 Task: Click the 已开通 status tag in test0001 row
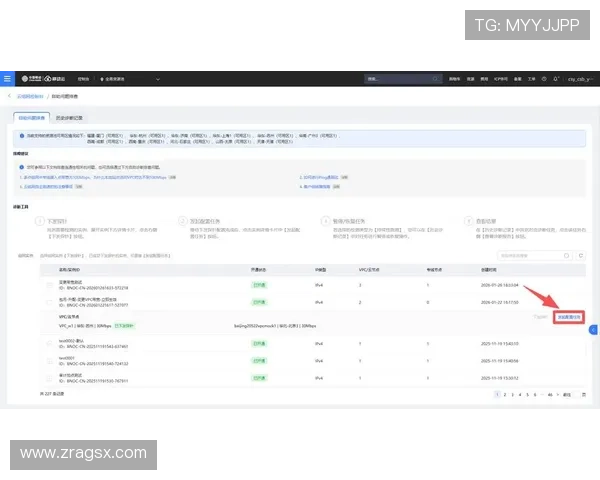click(259, 361)
